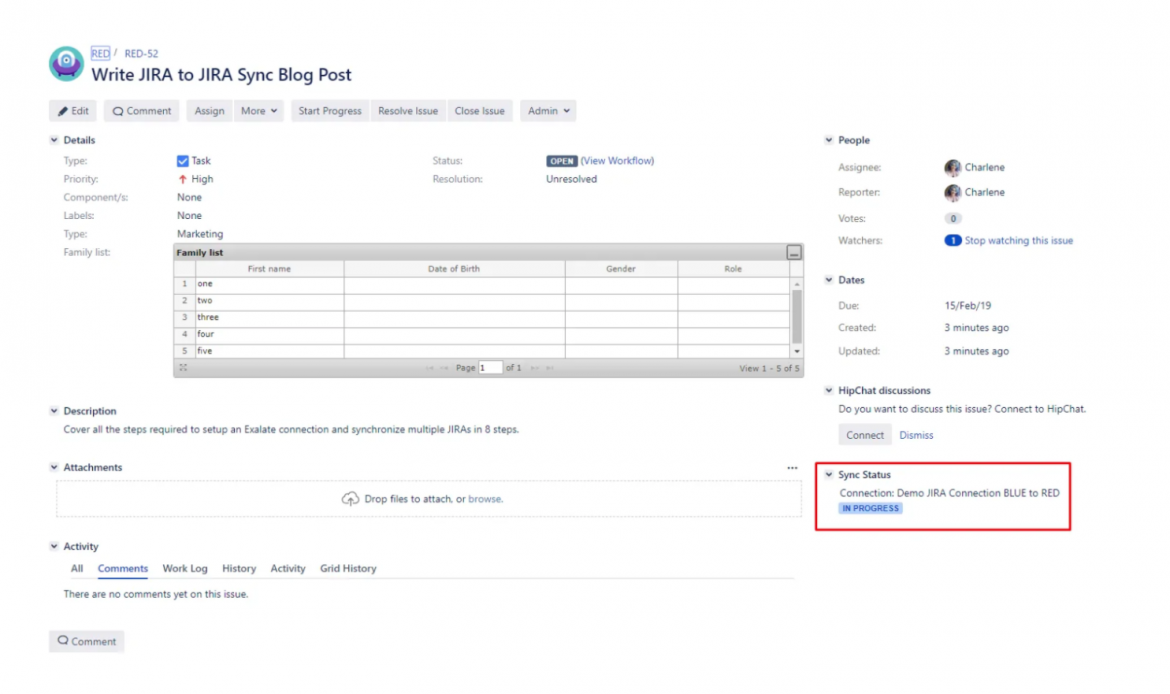Click Start Progress
Screen dimensions: 1170x694
pos(330,110)
